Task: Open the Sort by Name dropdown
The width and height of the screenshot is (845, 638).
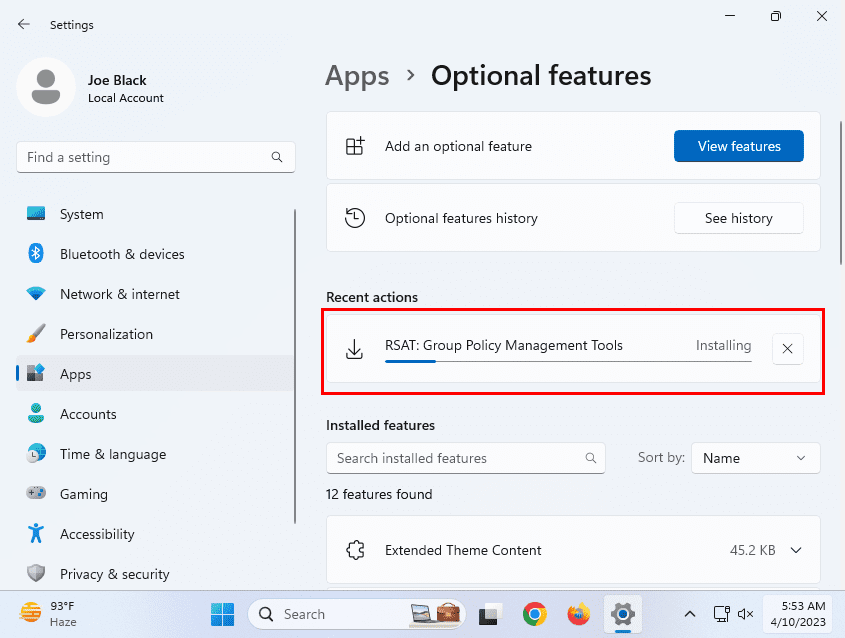Action: click(x=755, y=458)
